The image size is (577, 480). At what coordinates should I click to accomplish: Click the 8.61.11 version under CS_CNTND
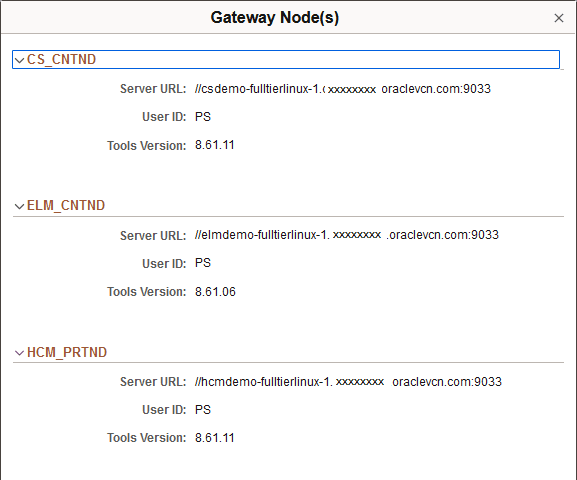(215, 145)
